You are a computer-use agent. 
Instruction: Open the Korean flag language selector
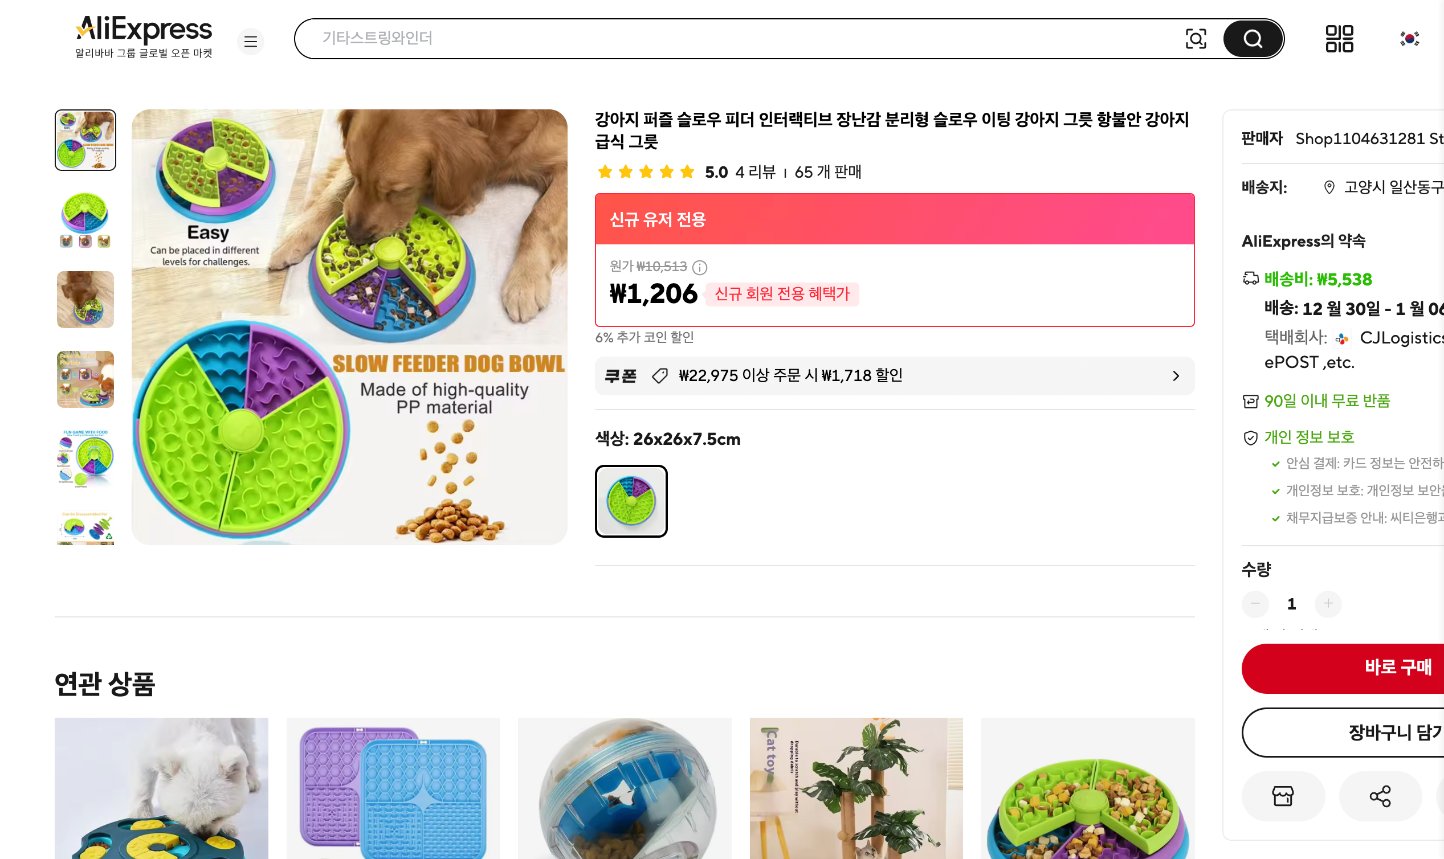[x=1409, y=38]
